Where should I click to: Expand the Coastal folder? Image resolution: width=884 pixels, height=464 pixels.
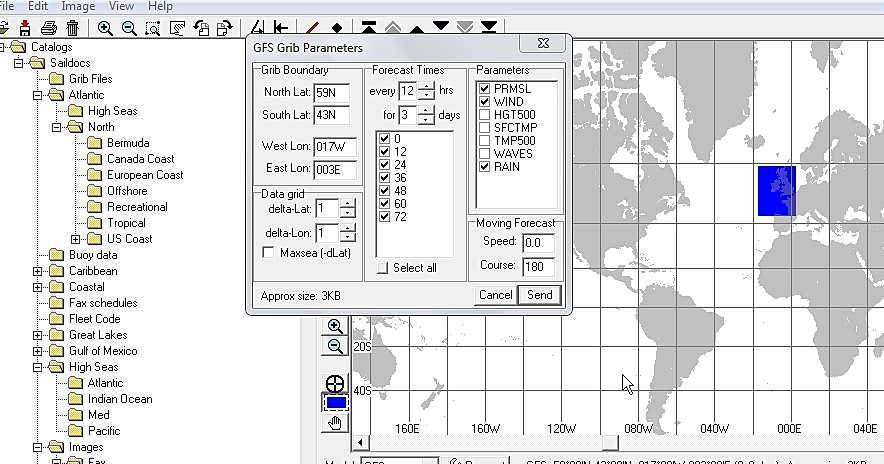[37, 287]
